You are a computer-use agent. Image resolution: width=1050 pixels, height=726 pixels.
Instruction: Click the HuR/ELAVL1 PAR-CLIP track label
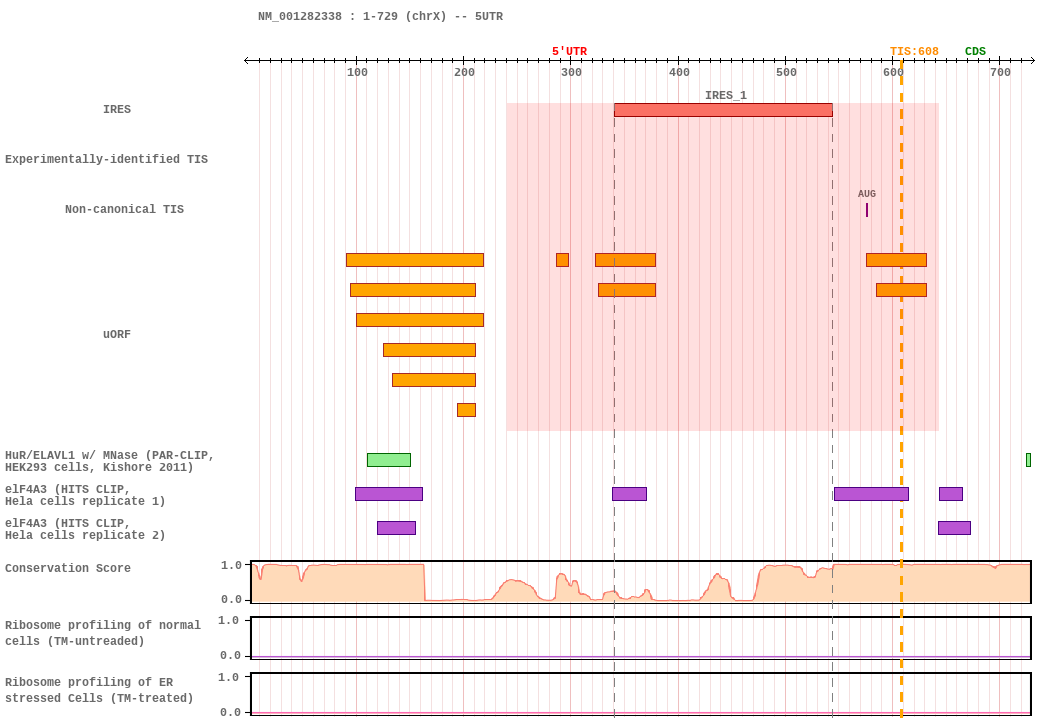tap(109, 461)
